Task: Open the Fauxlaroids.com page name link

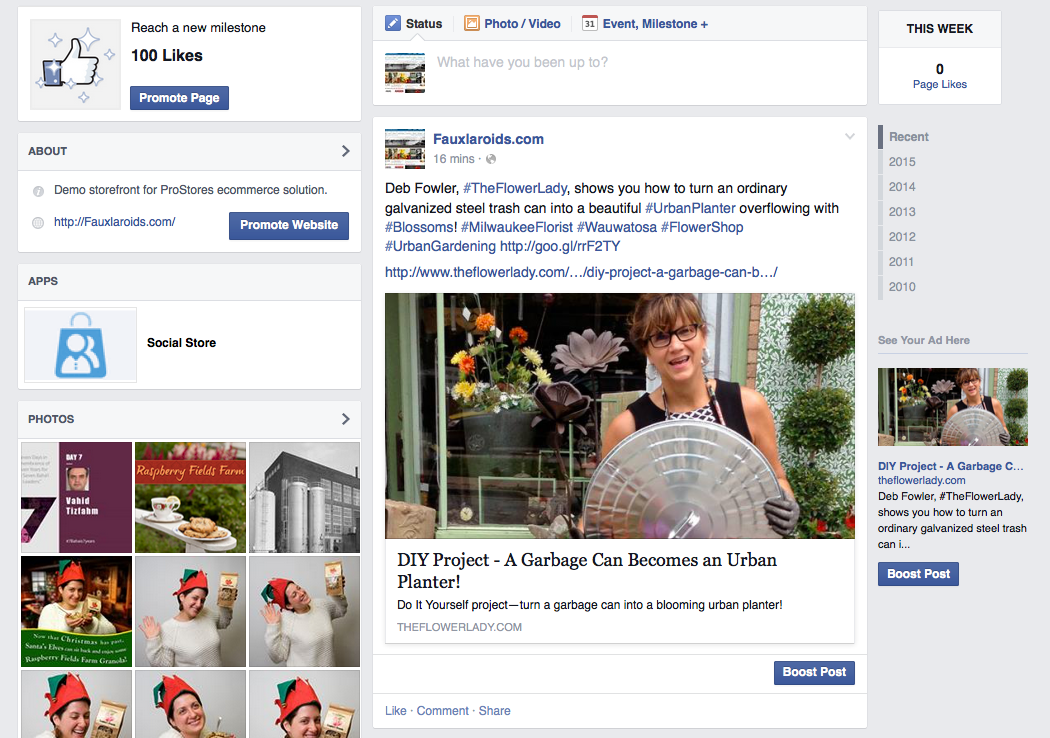Action: 488,139
